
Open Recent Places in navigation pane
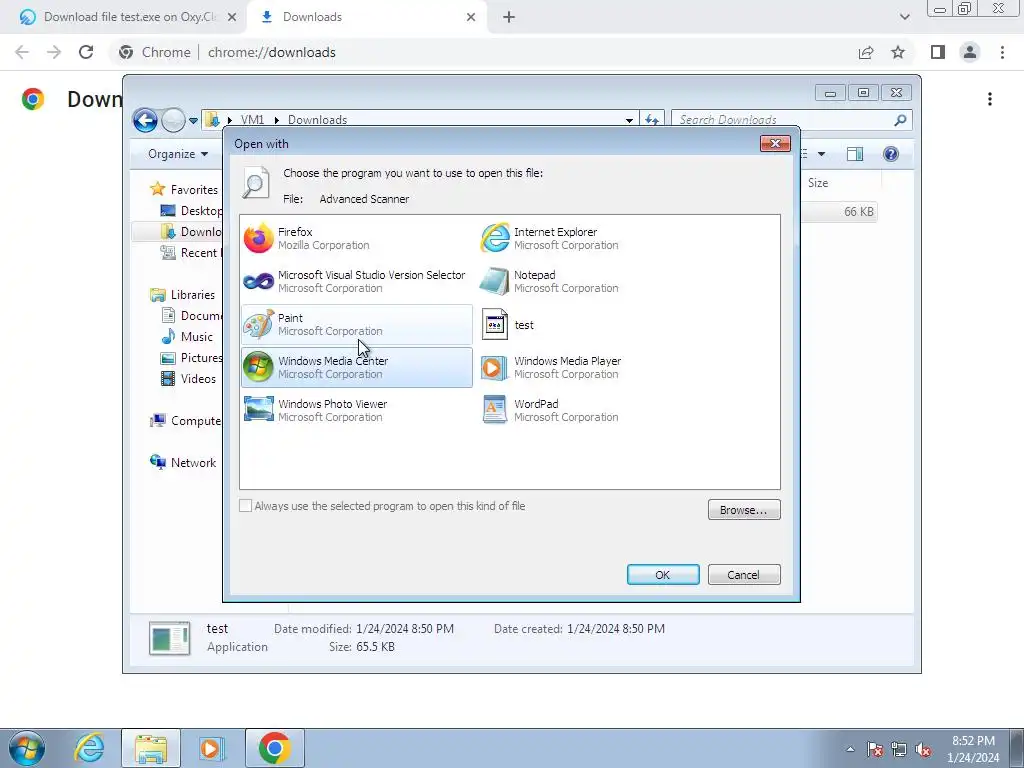point(192,253)
